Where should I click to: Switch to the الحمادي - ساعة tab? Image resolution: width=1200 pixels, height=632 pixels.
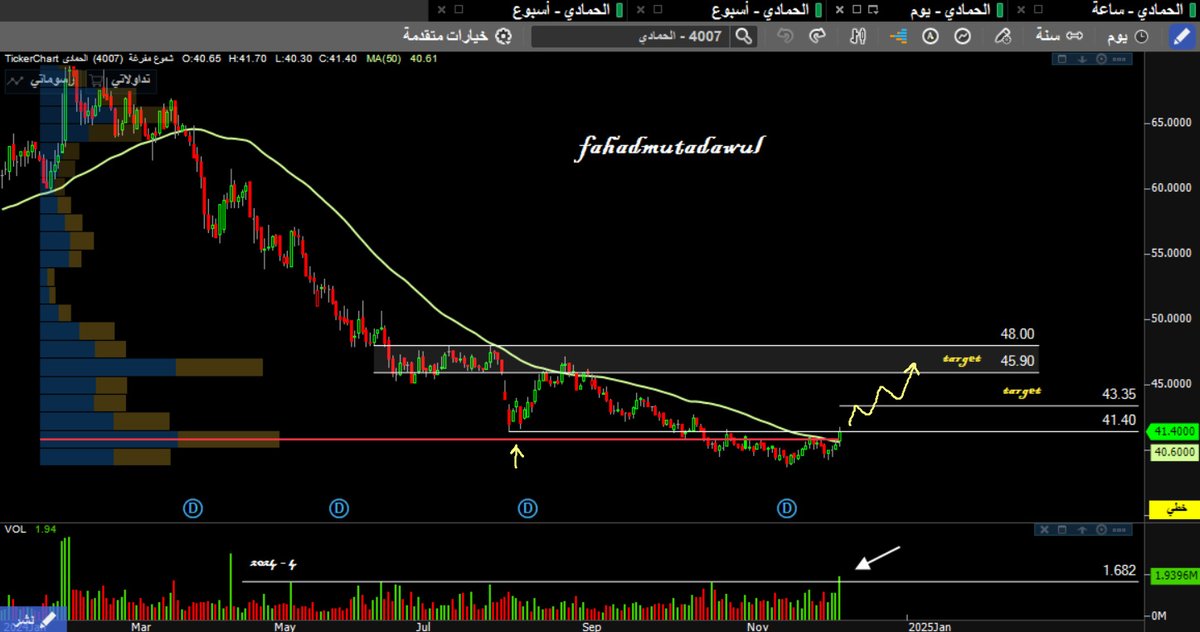pos(1137,9)
